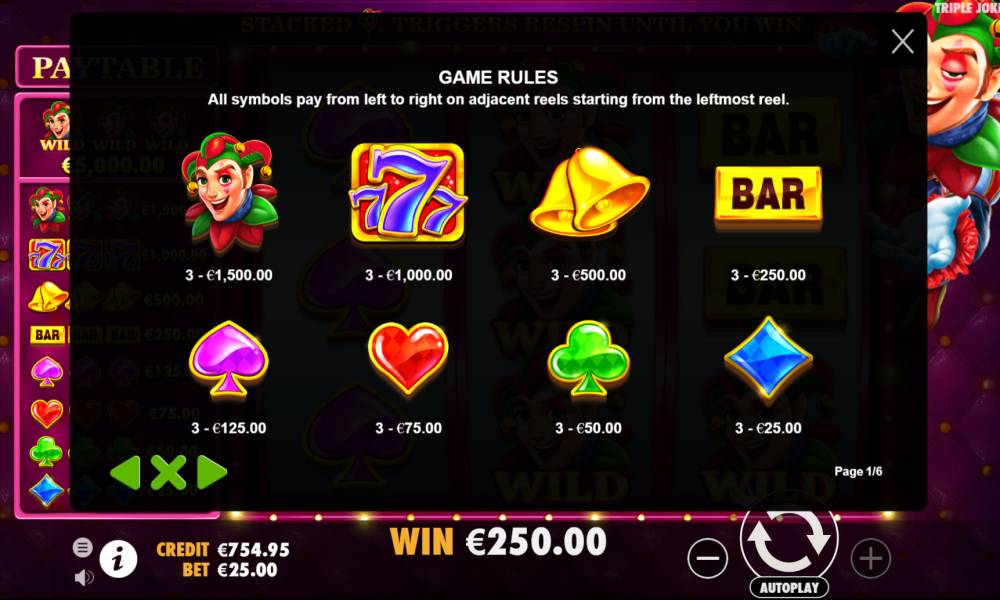This screenshot has height=600, width=1000.
Task: Click the red heart symbol
Action: pyautogui.click(x=408, y=358)
